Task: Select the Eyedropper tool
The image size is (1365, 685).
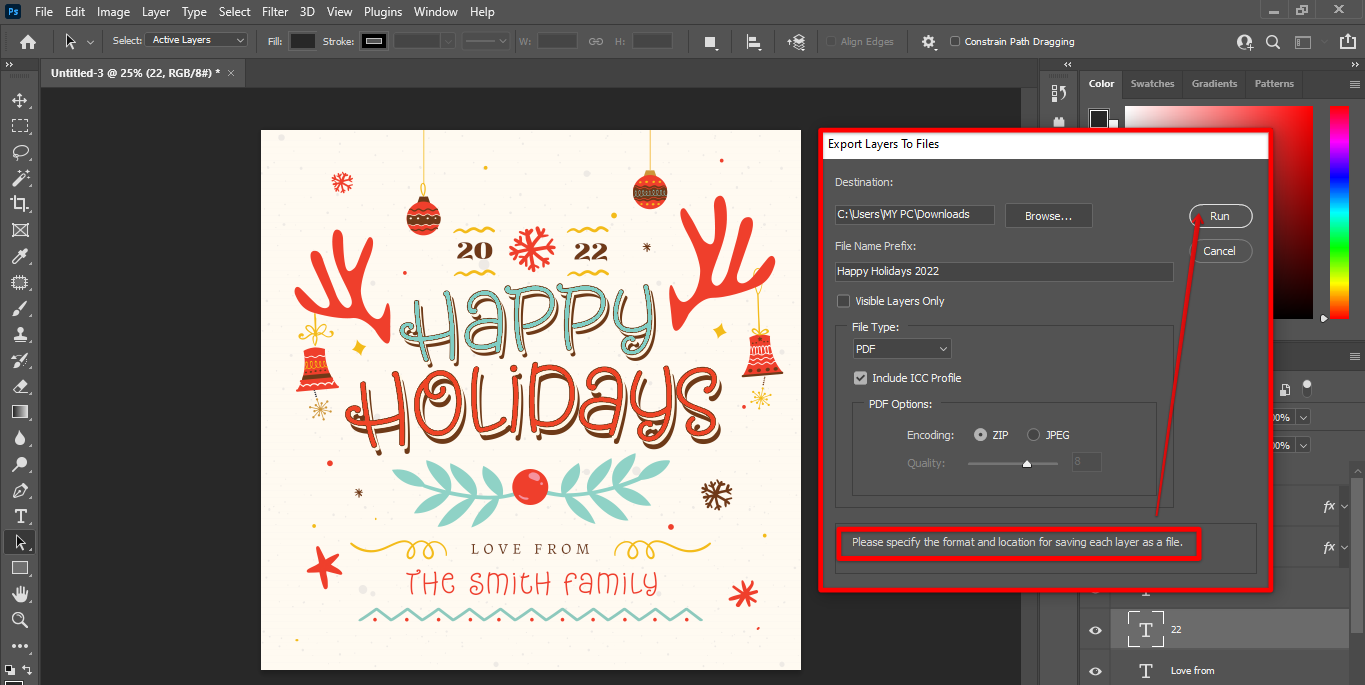Action: [x=19, y=256]
